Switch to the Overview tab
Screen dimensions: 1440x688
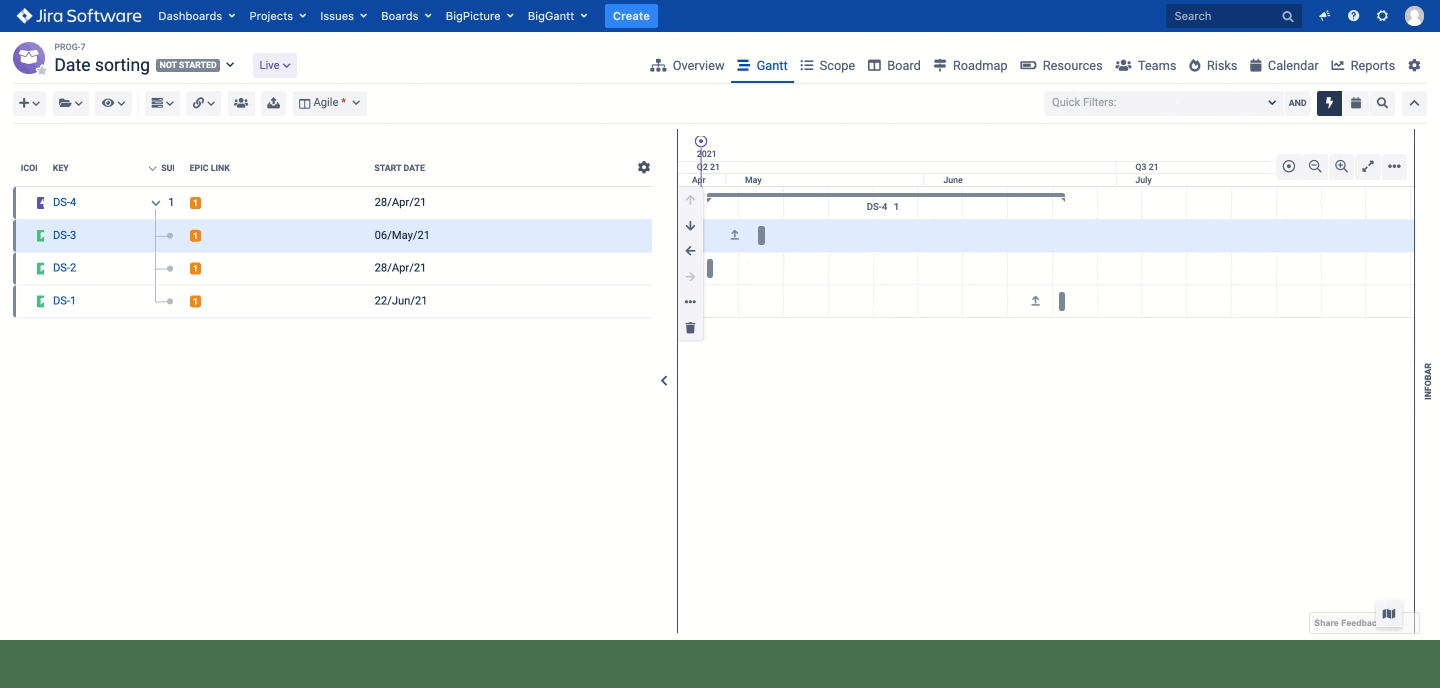pyautogui.click(x=687, y=65)
